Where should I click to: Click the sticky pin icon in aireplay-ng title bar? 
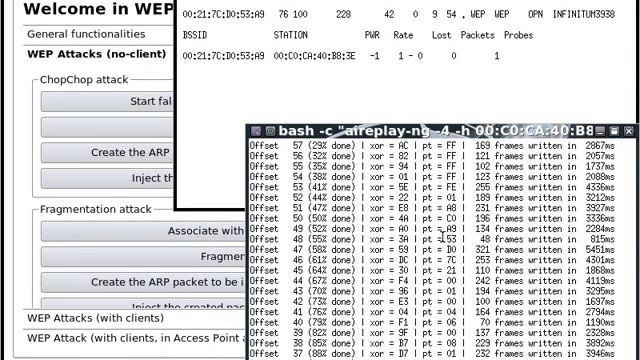(270, 131)
